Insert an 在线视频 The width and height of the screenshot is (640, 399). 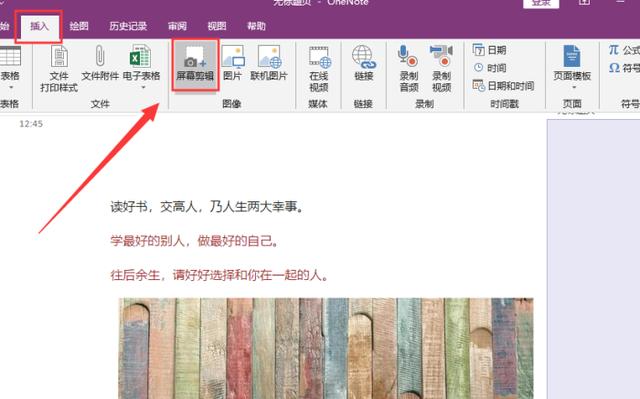[319, 69]
